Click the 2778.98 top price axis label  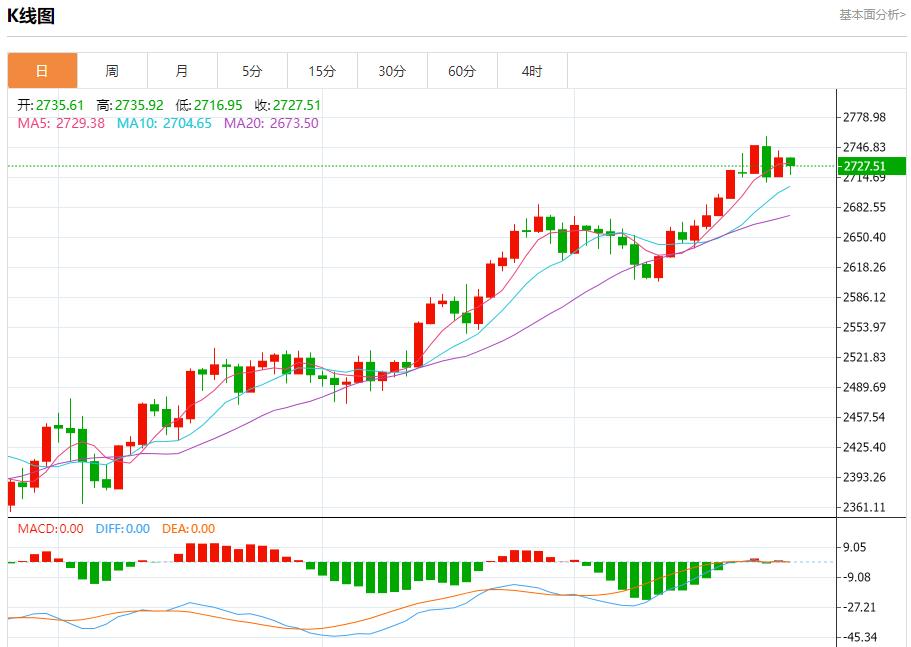tap(865, 117)
